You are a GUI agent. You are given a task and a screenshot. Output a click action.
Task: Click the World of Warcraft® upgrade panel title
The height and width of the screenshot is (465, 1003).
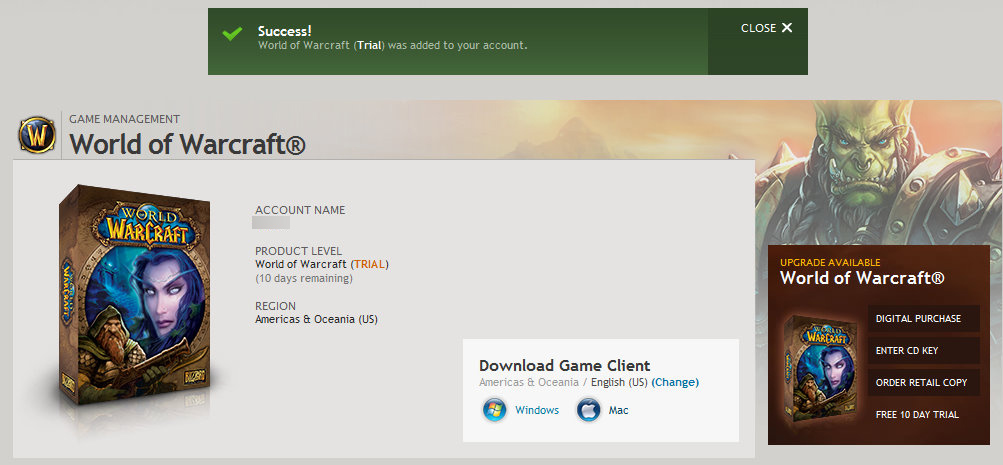point(862,278)
